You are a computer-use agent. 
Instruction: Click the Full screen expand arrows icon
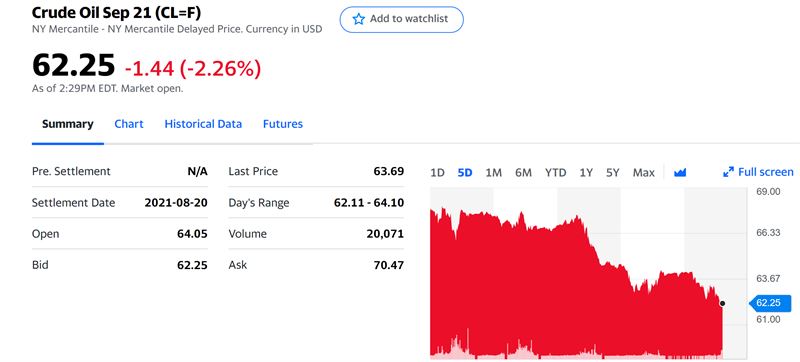pyautogui.click(x=728, y=172)
